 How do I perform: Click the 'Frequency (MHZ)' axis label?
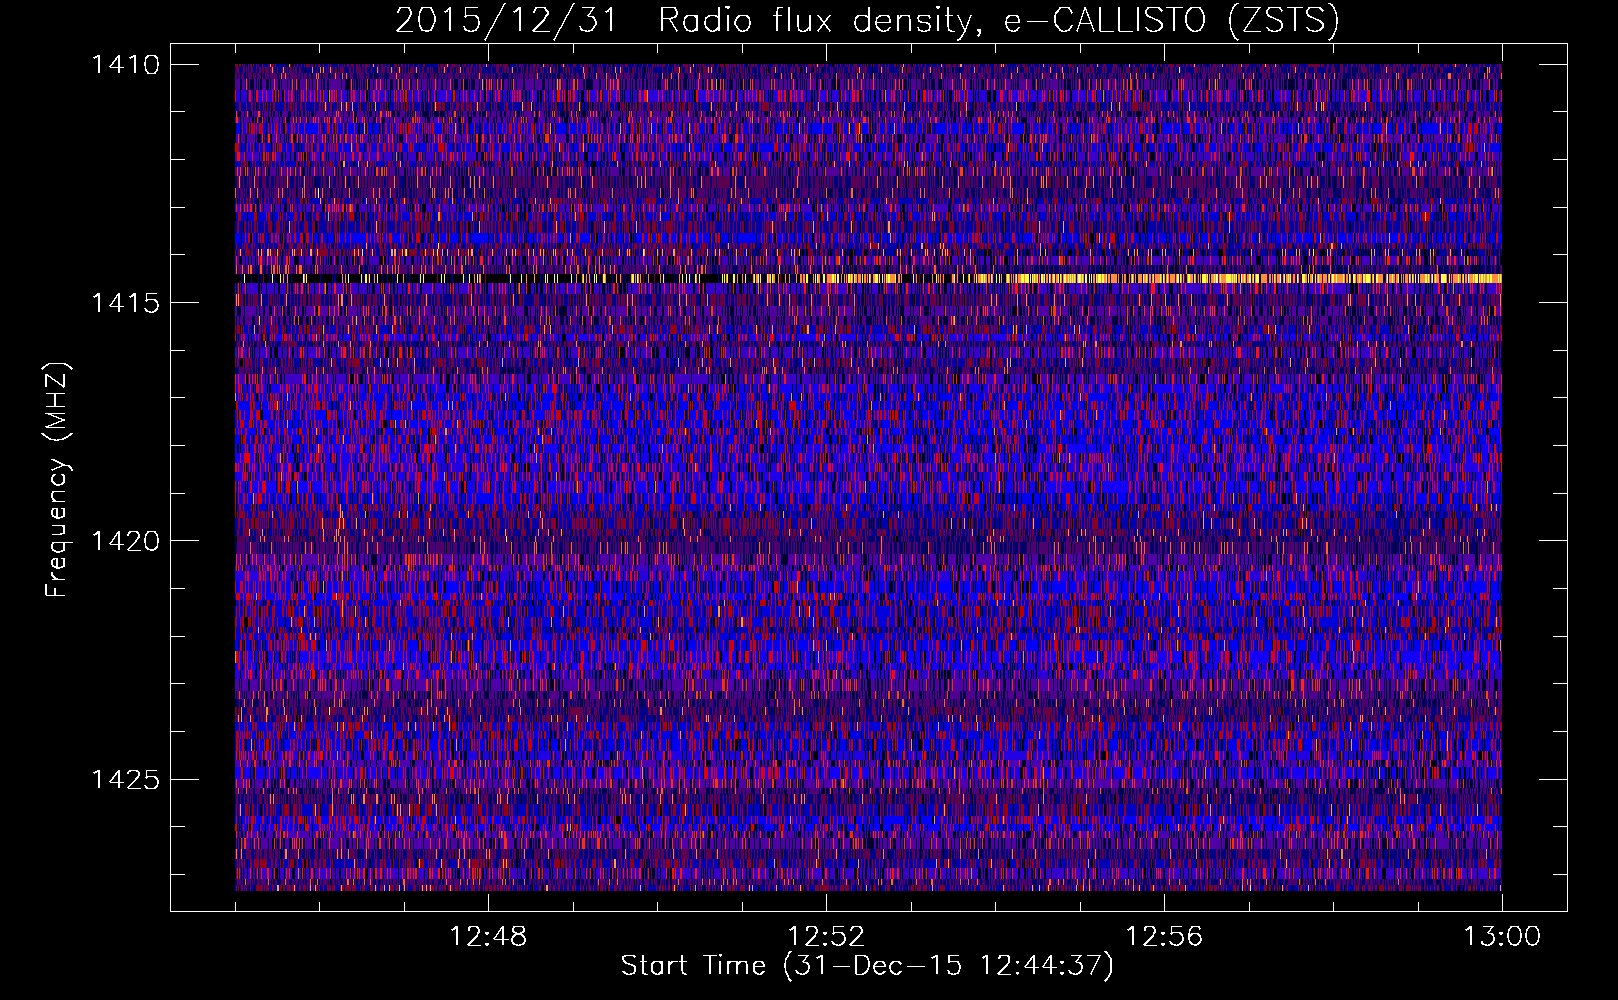pyautogui.click(x=57, y=480)
